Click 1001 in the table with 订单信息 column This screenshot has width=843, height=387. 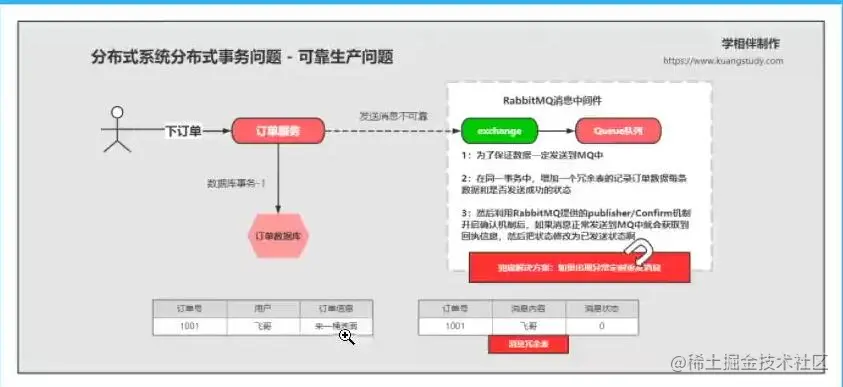click(190, 326)
